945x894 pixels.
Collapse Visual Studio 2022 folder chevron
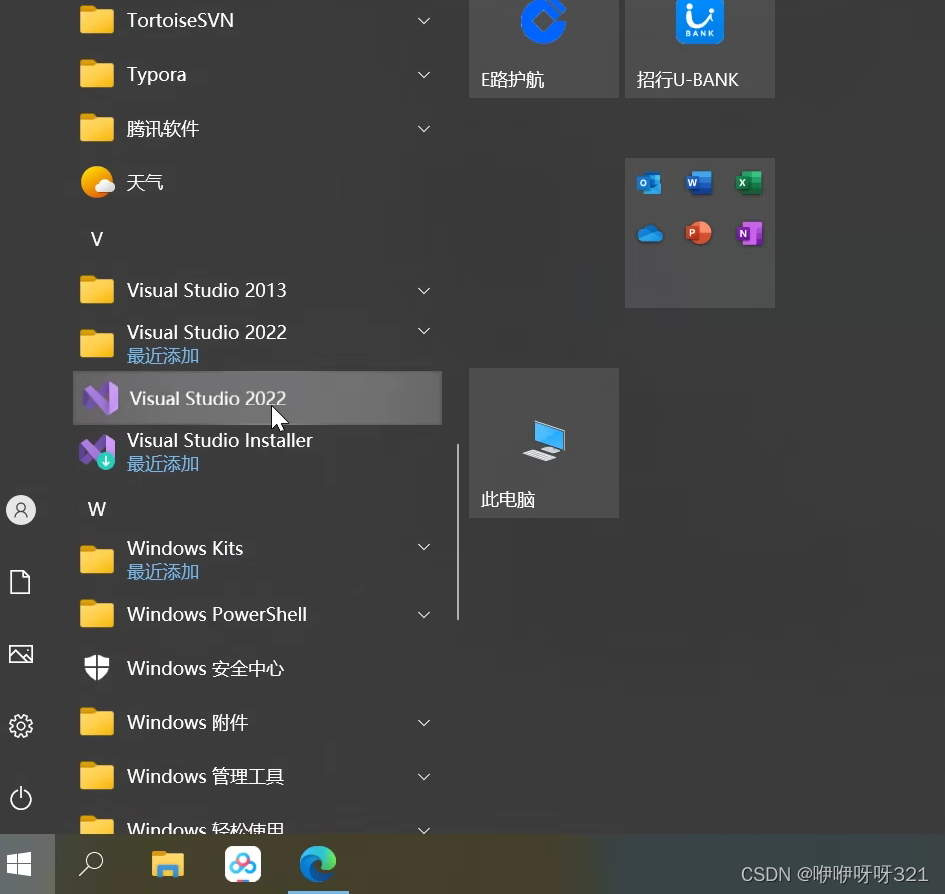424,331
